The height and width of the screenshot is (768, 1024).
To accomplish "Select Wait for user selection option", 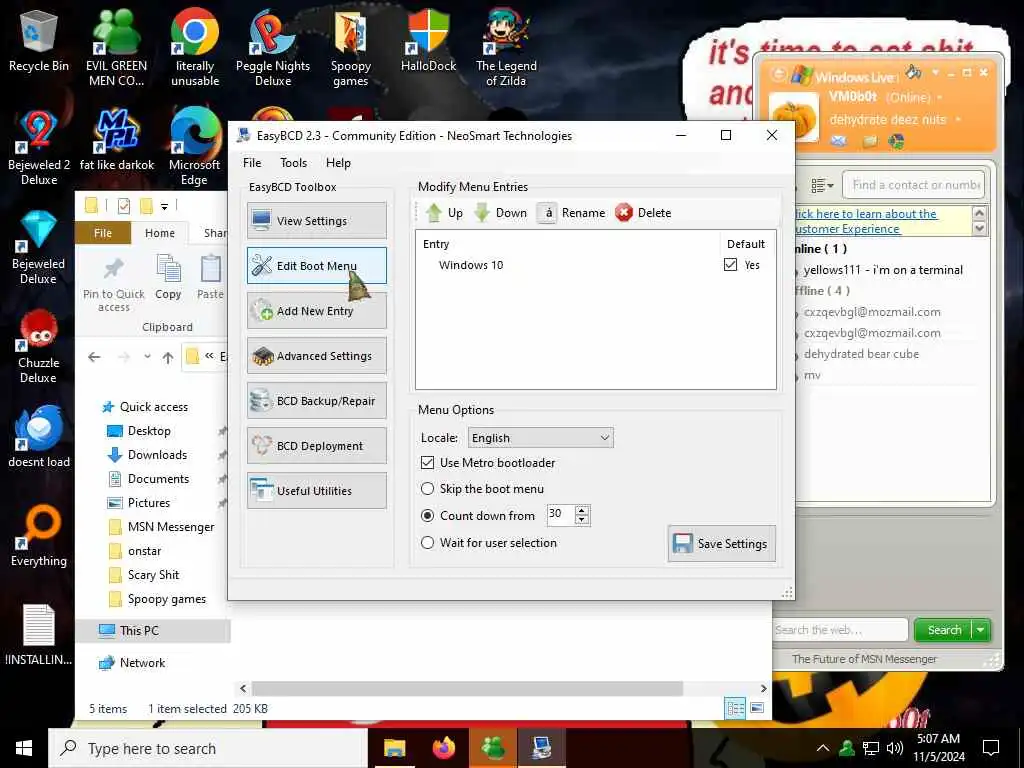I will tap(428, 542).
